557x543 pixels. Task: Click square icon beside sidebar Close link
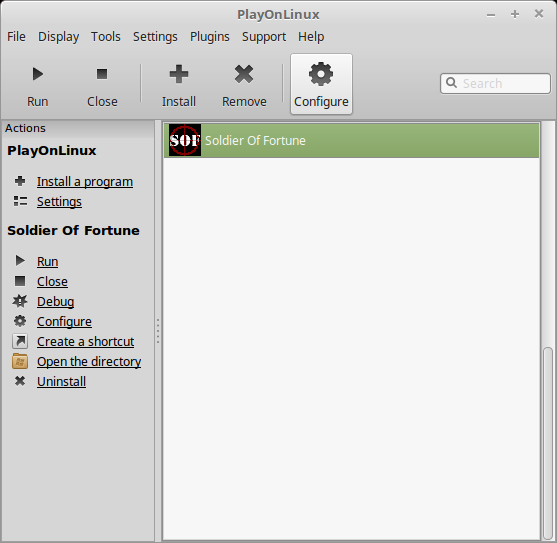(x=20, y=281)
